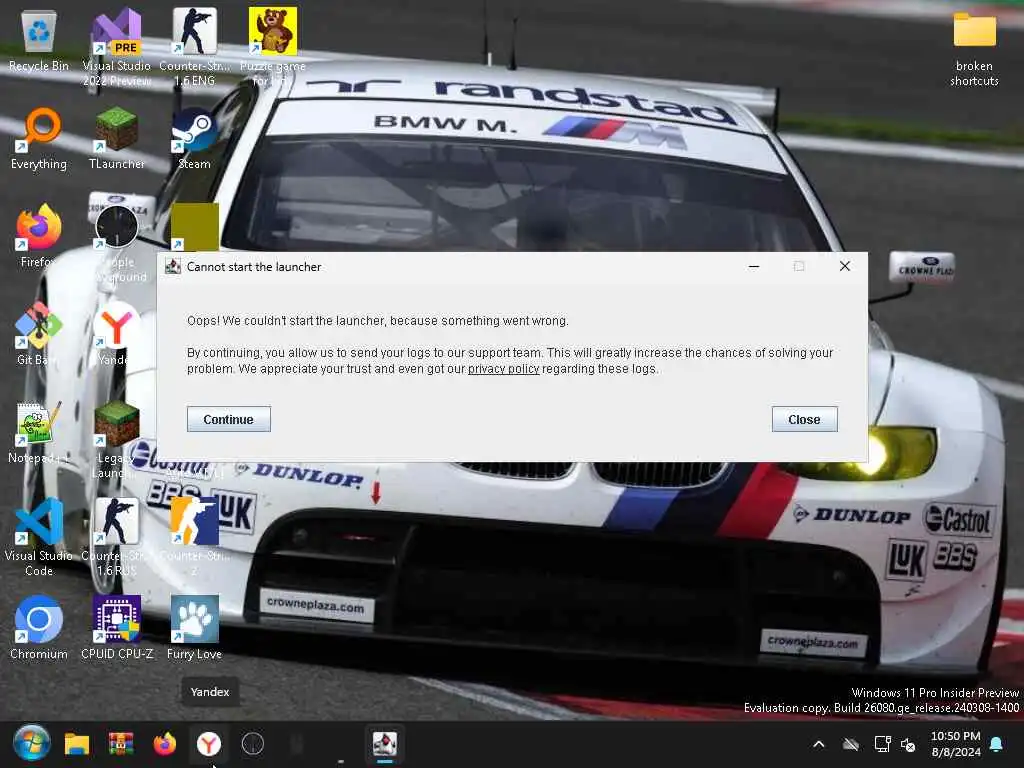
Task: Click the OneDrive cloud tray icon
Action: (850, 744)
